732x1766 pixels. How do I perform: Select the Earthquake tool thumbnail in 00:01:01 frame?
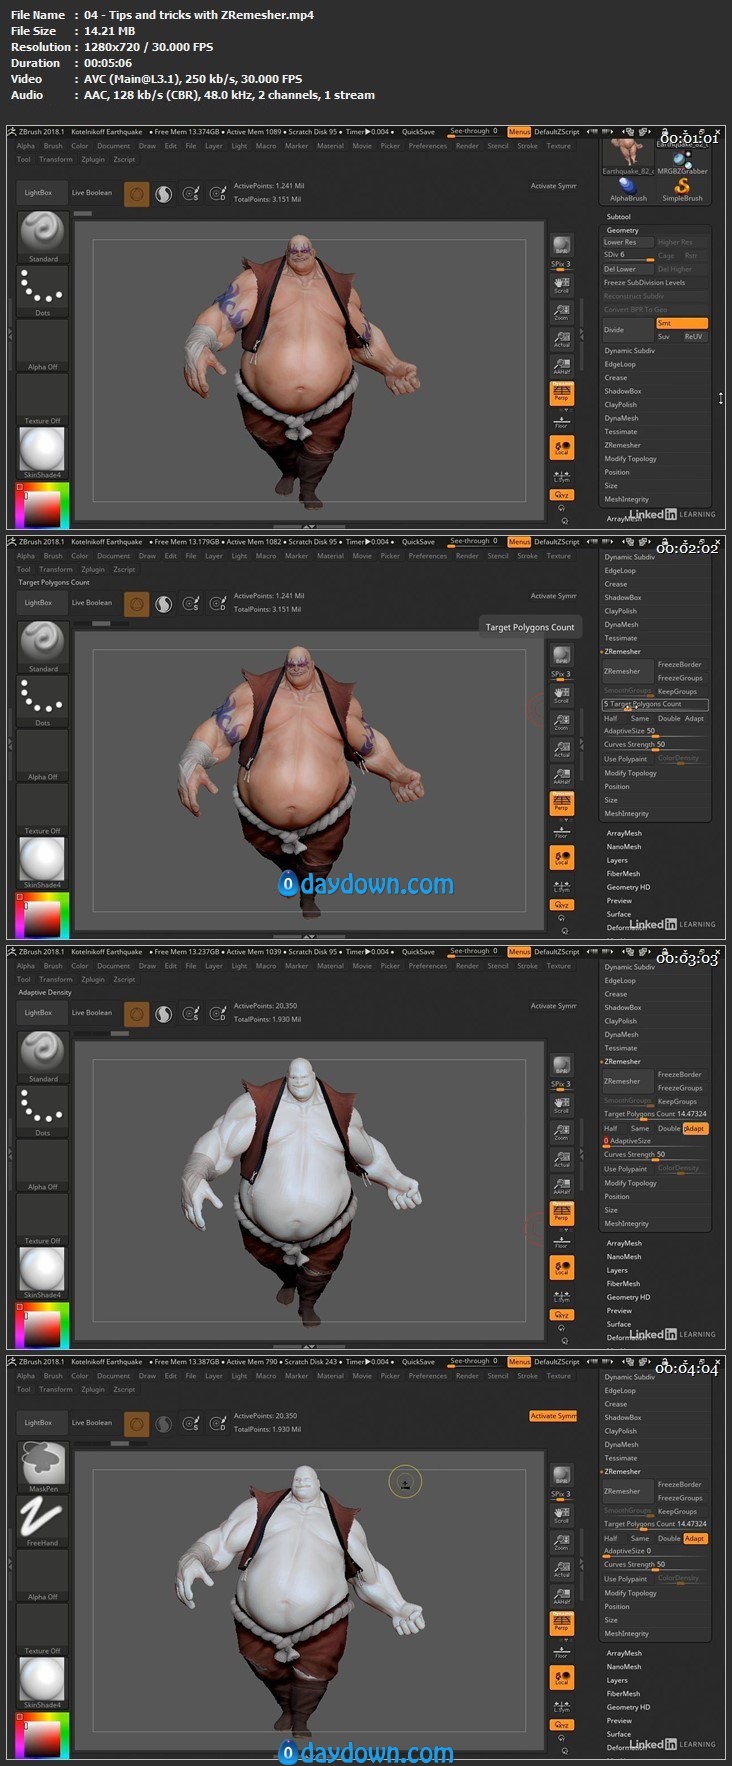628,155
